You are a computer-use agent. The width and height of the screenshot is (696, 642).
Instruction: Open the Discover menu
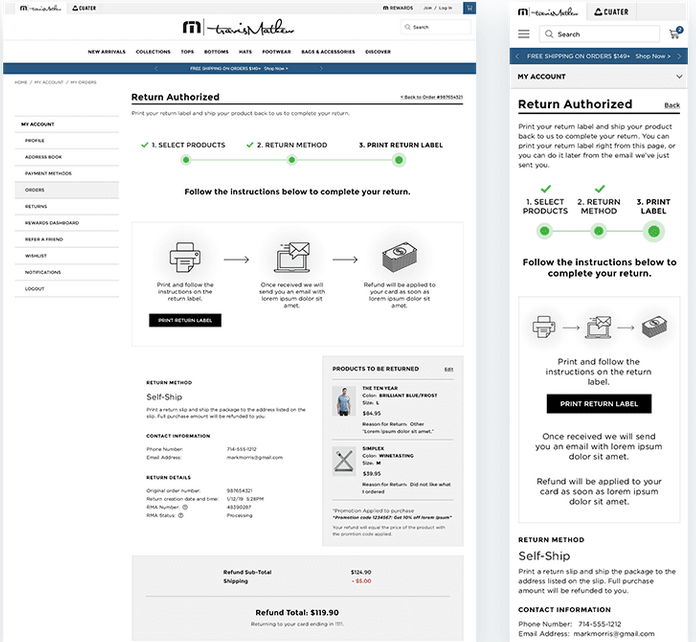point(378,52)
